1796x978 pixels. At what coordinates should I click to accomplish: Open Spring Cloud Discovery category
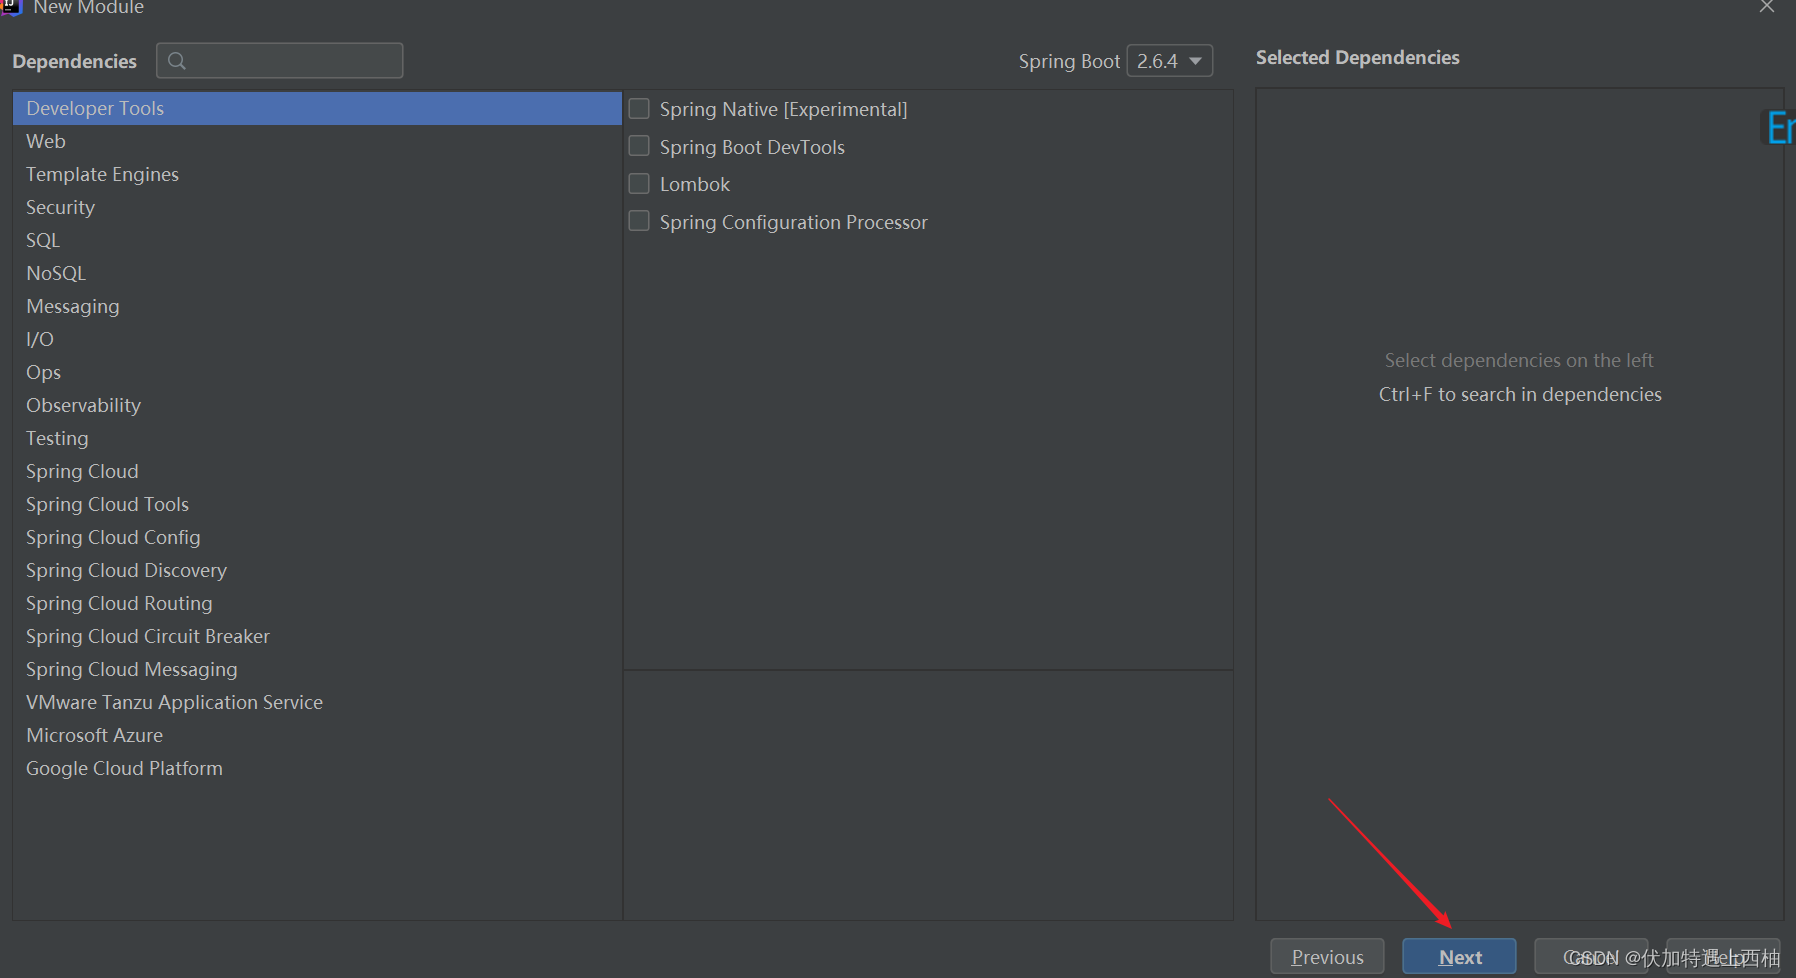click(317, 570)
